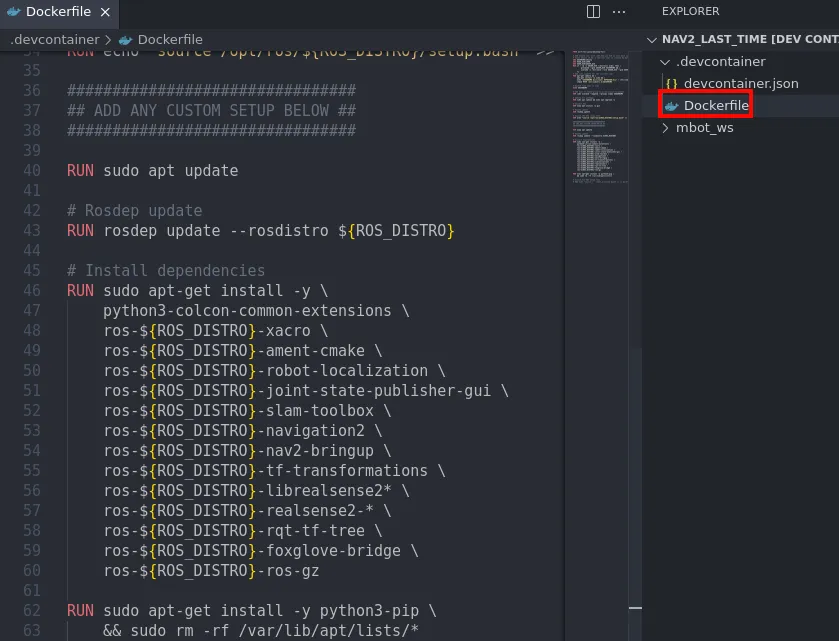The image size is (839, 641).
Task: Open the More Actions ellipsis menu
Action: pos(619,12)
